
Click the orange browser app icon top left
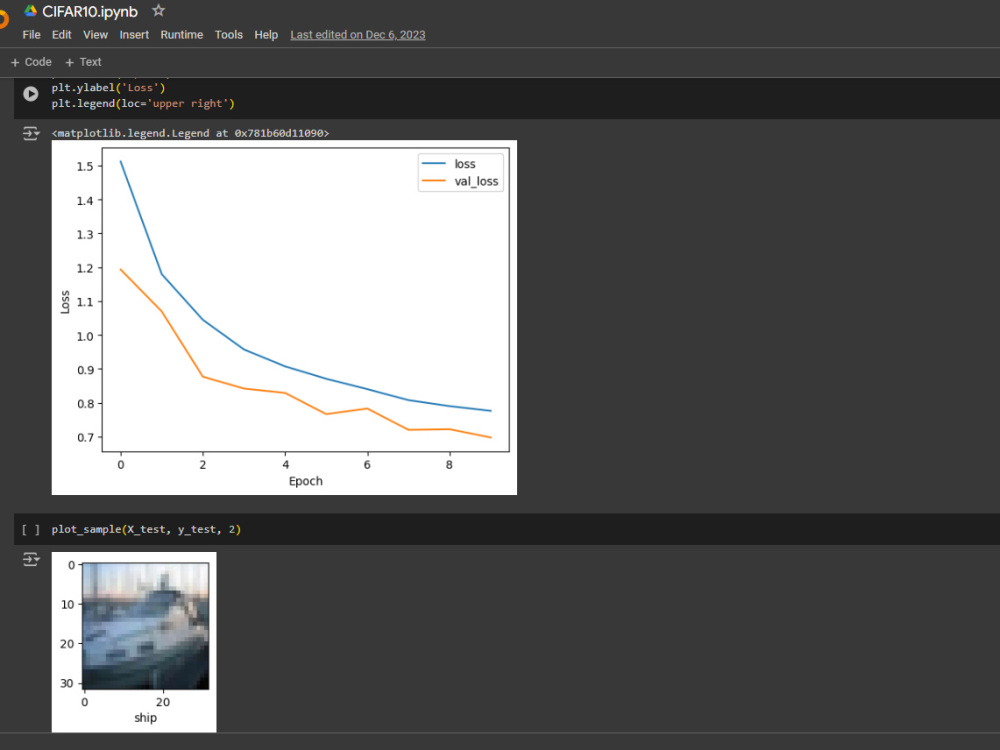[x=4, y=18]
